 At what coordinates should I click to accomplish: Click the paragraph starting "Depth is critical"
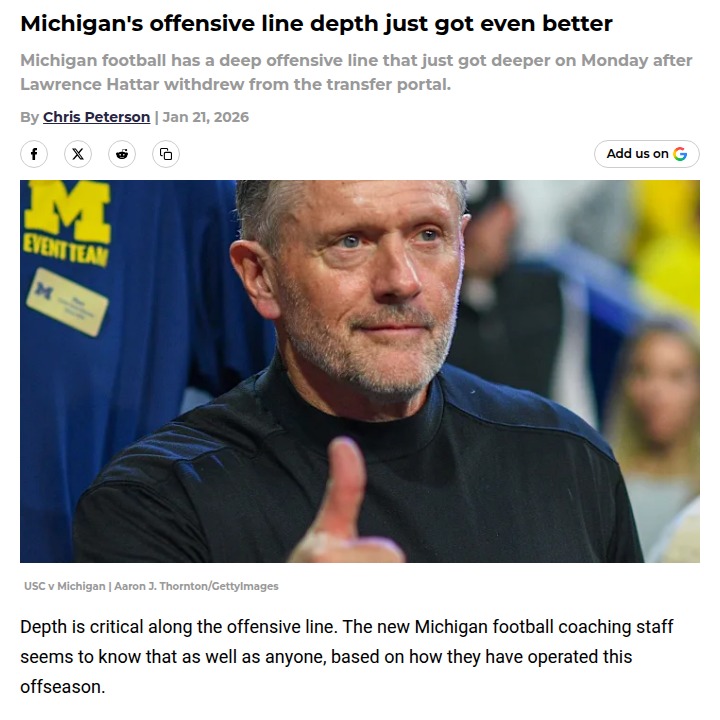coord(347,657)
